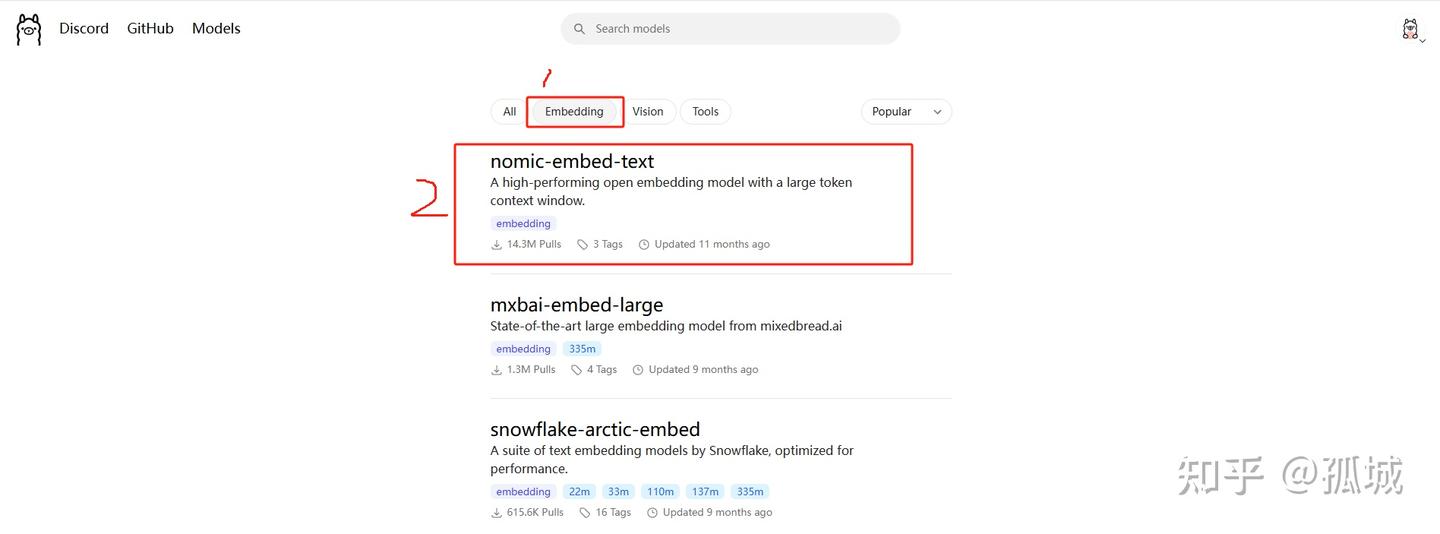Open the Popular sort dropdown
The height and width of the screenshot is (534, 1440).
906,112
